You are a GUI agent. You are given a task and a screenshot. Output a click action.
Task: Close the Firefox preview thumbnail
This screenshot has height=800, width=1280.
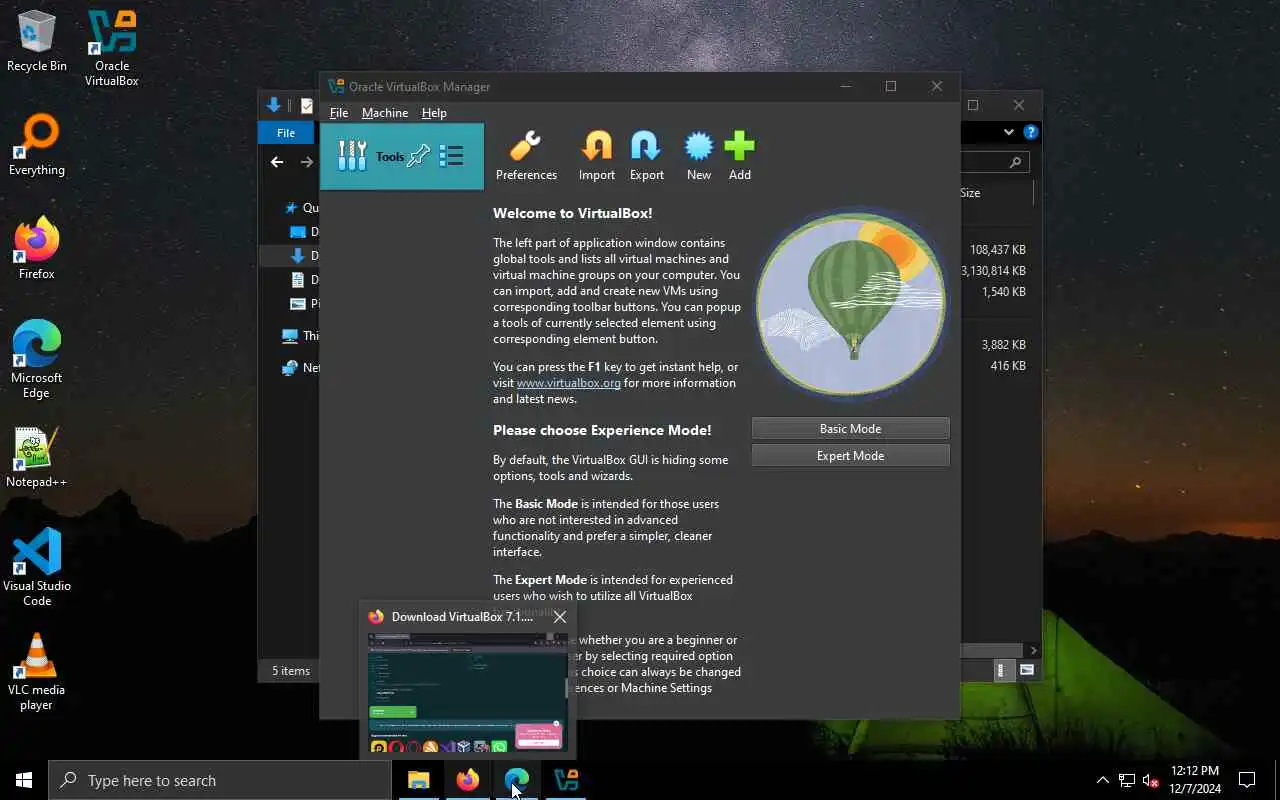[560, 617]
